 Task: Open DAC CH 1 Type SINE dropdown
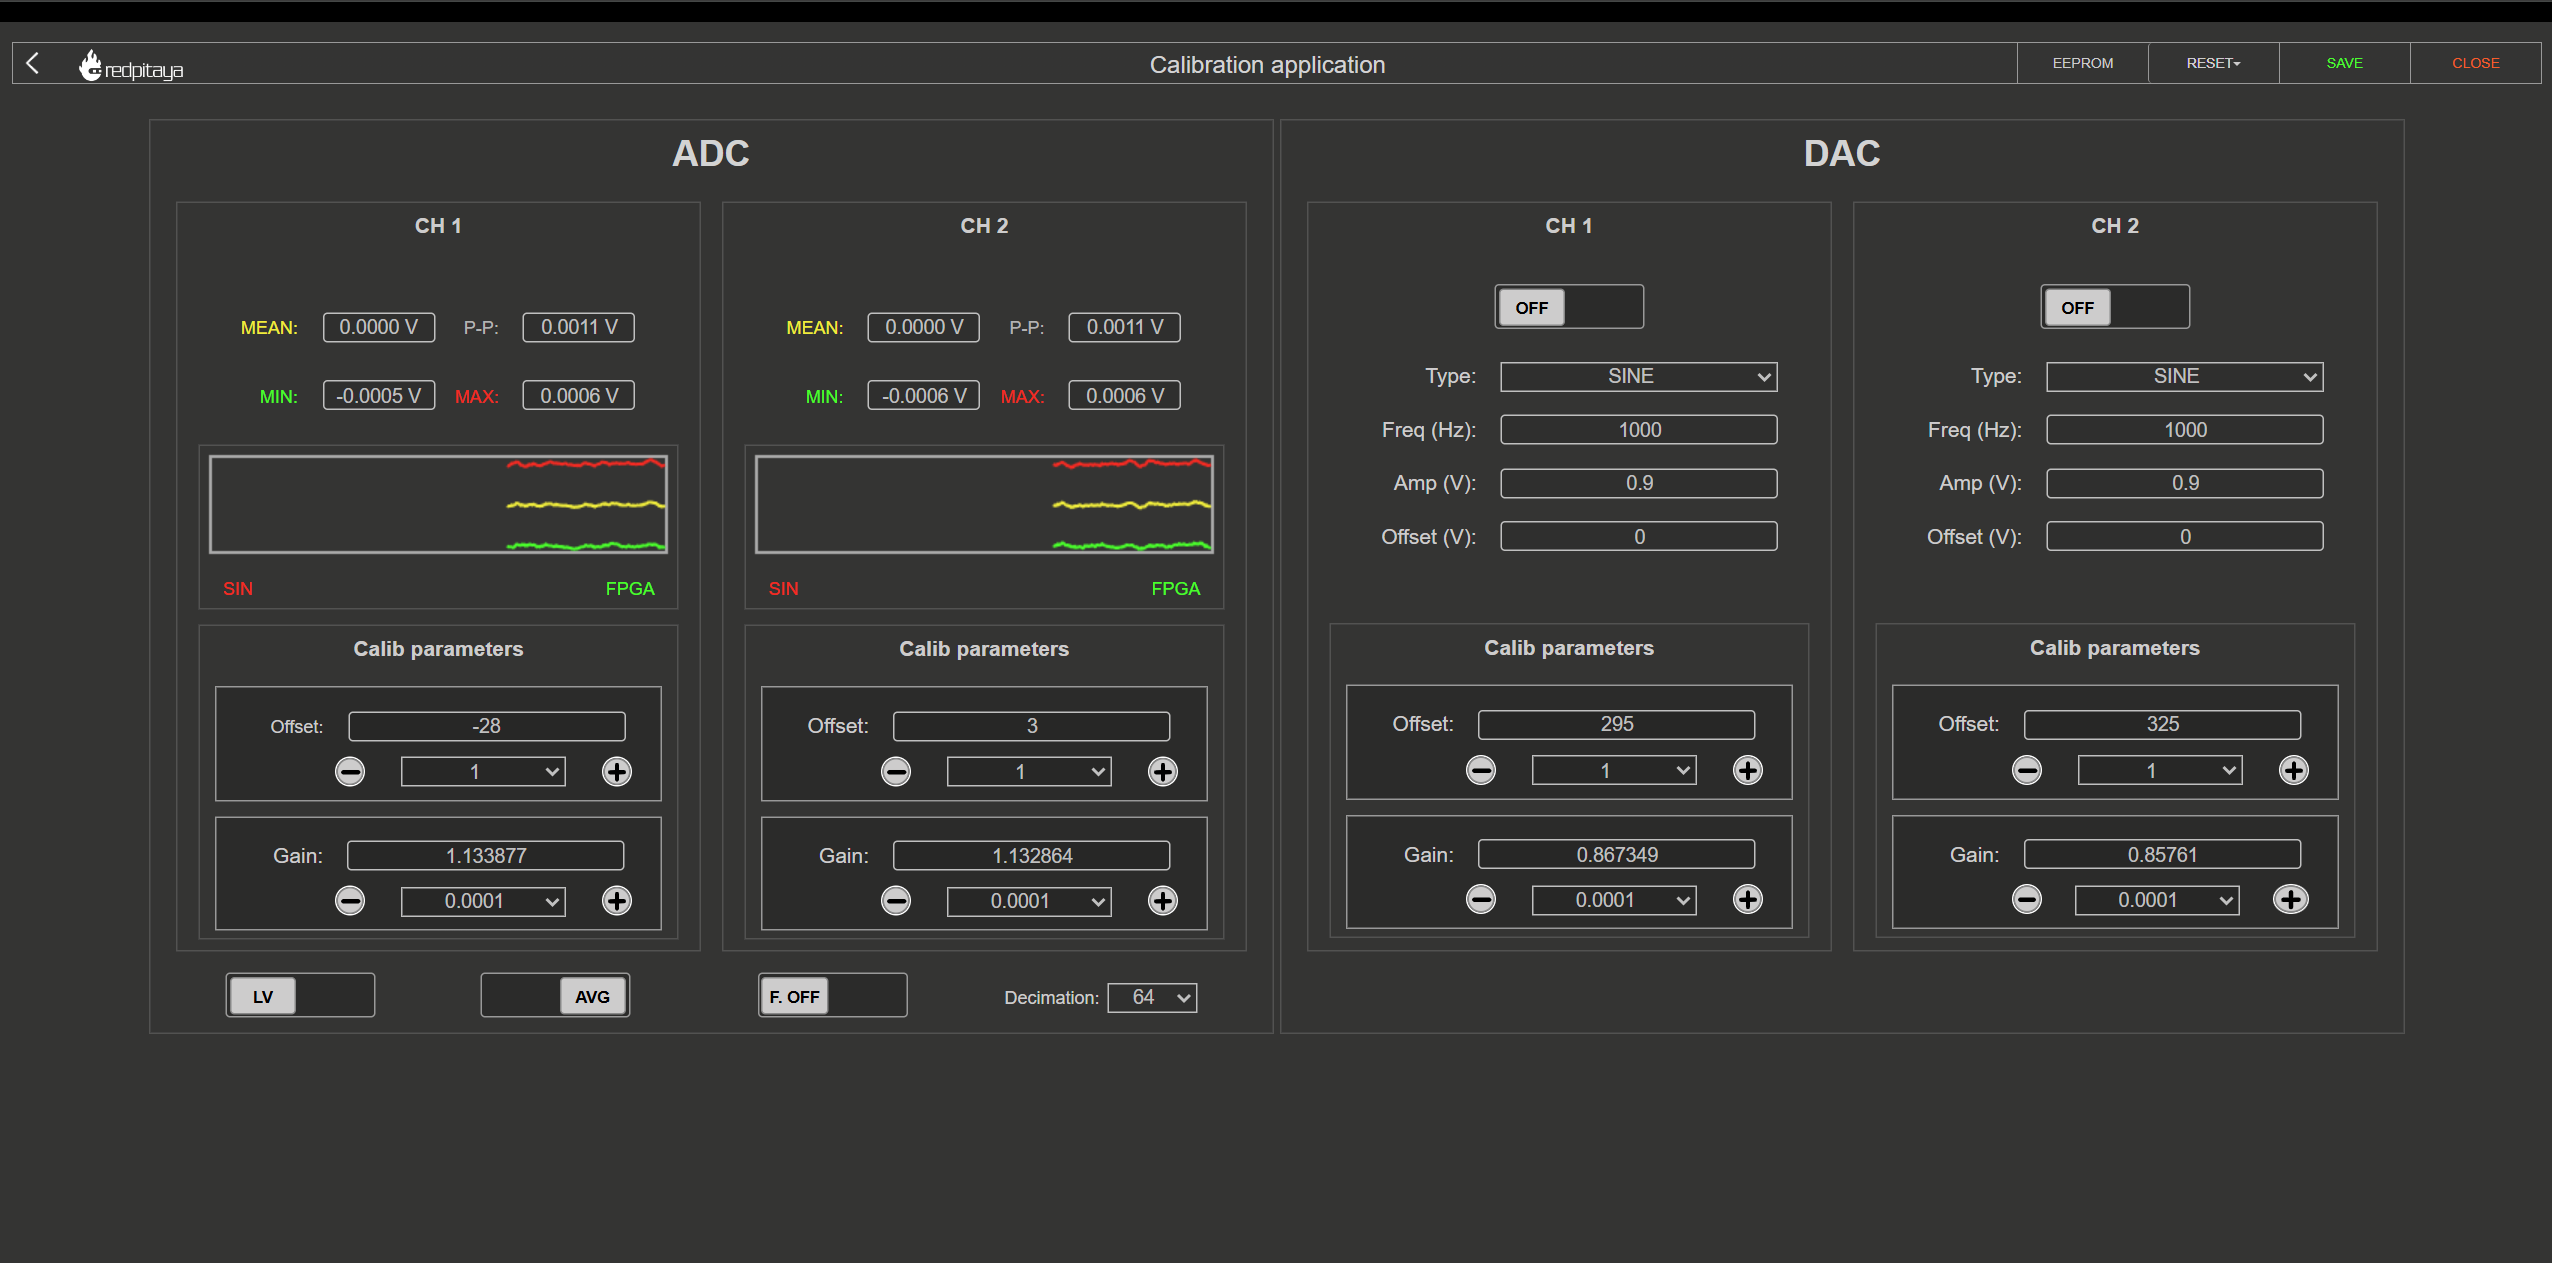pyautogui.click(x=1639, y=377)
